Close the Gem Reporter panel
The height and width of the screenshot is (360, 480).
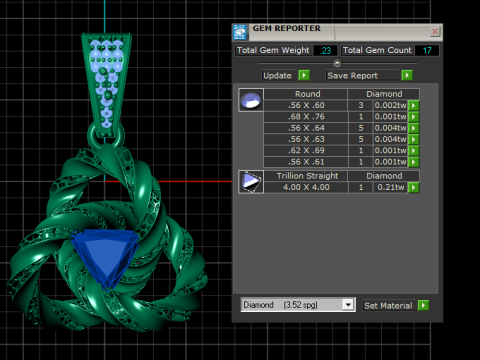435,32
